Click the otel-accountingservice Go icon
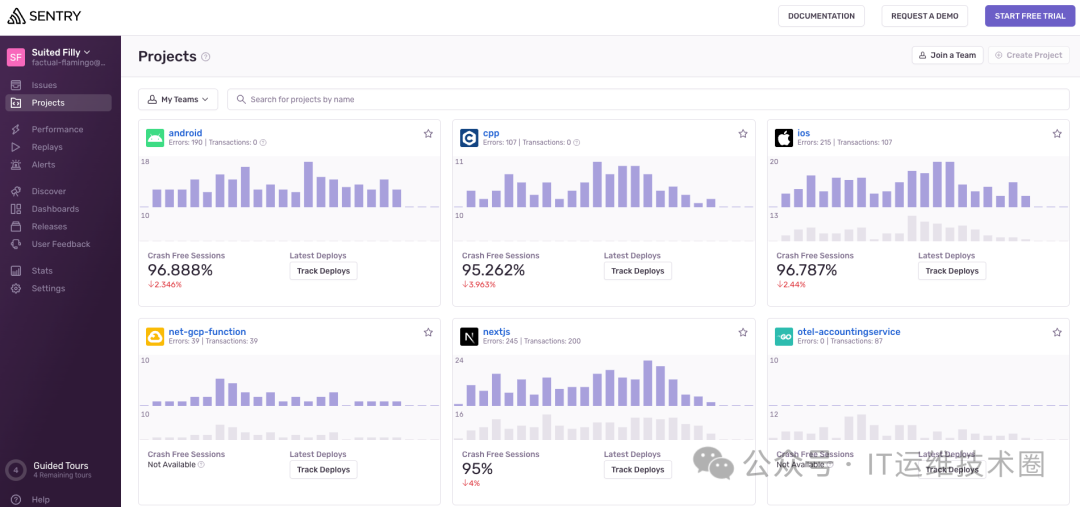Viewport: 1080px width, 507px height. [x=784, y=336]
